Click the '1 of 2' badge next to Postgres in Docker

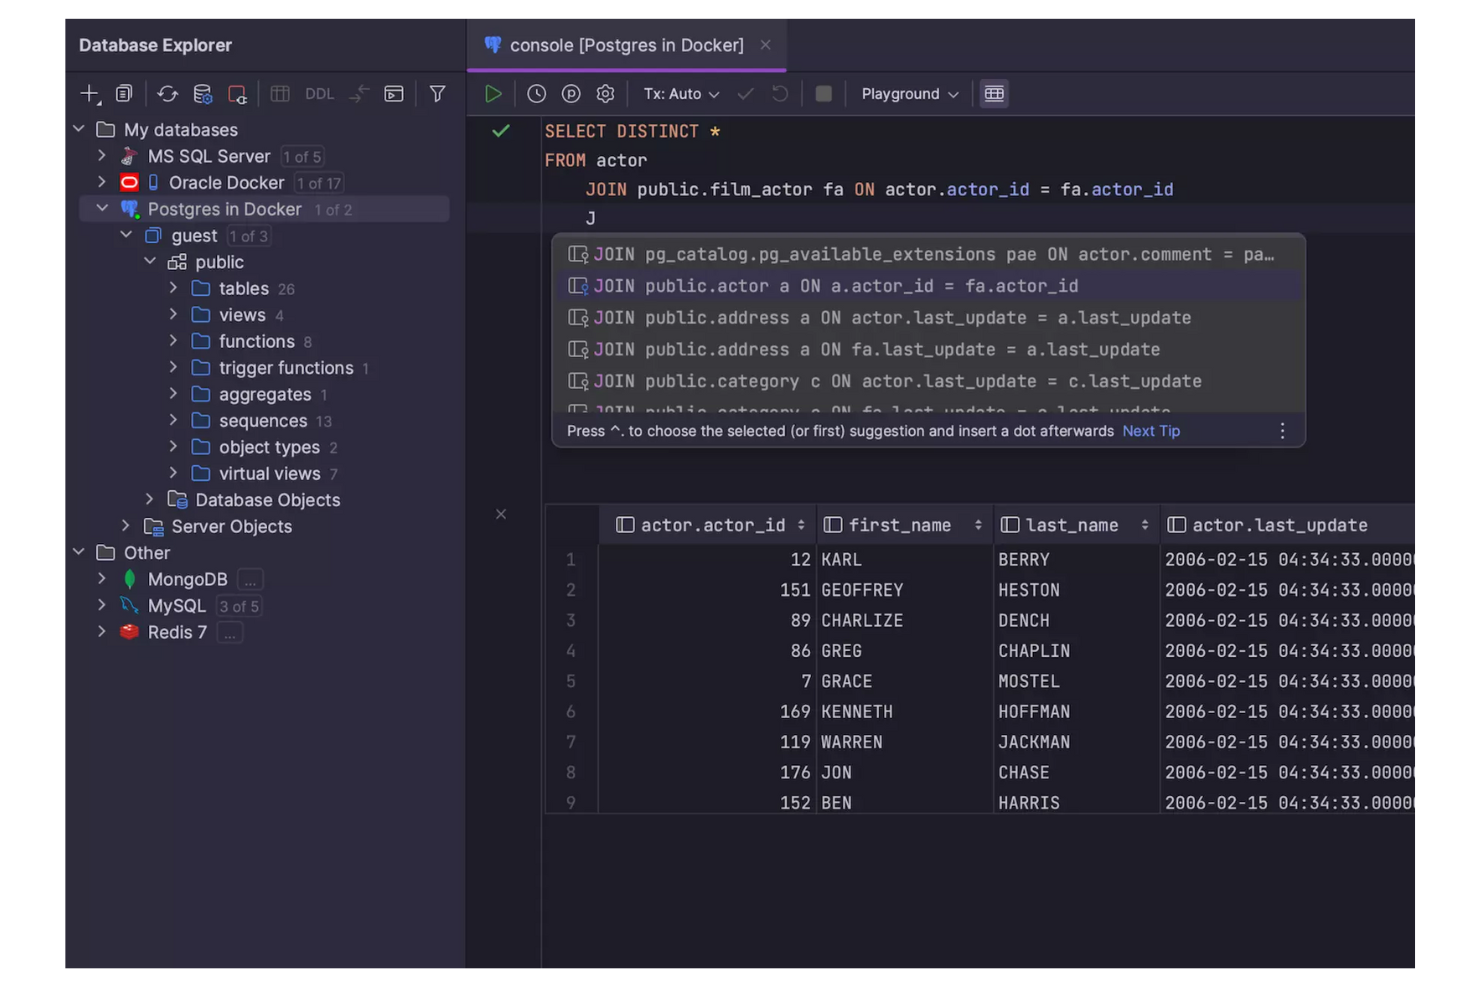333,210
